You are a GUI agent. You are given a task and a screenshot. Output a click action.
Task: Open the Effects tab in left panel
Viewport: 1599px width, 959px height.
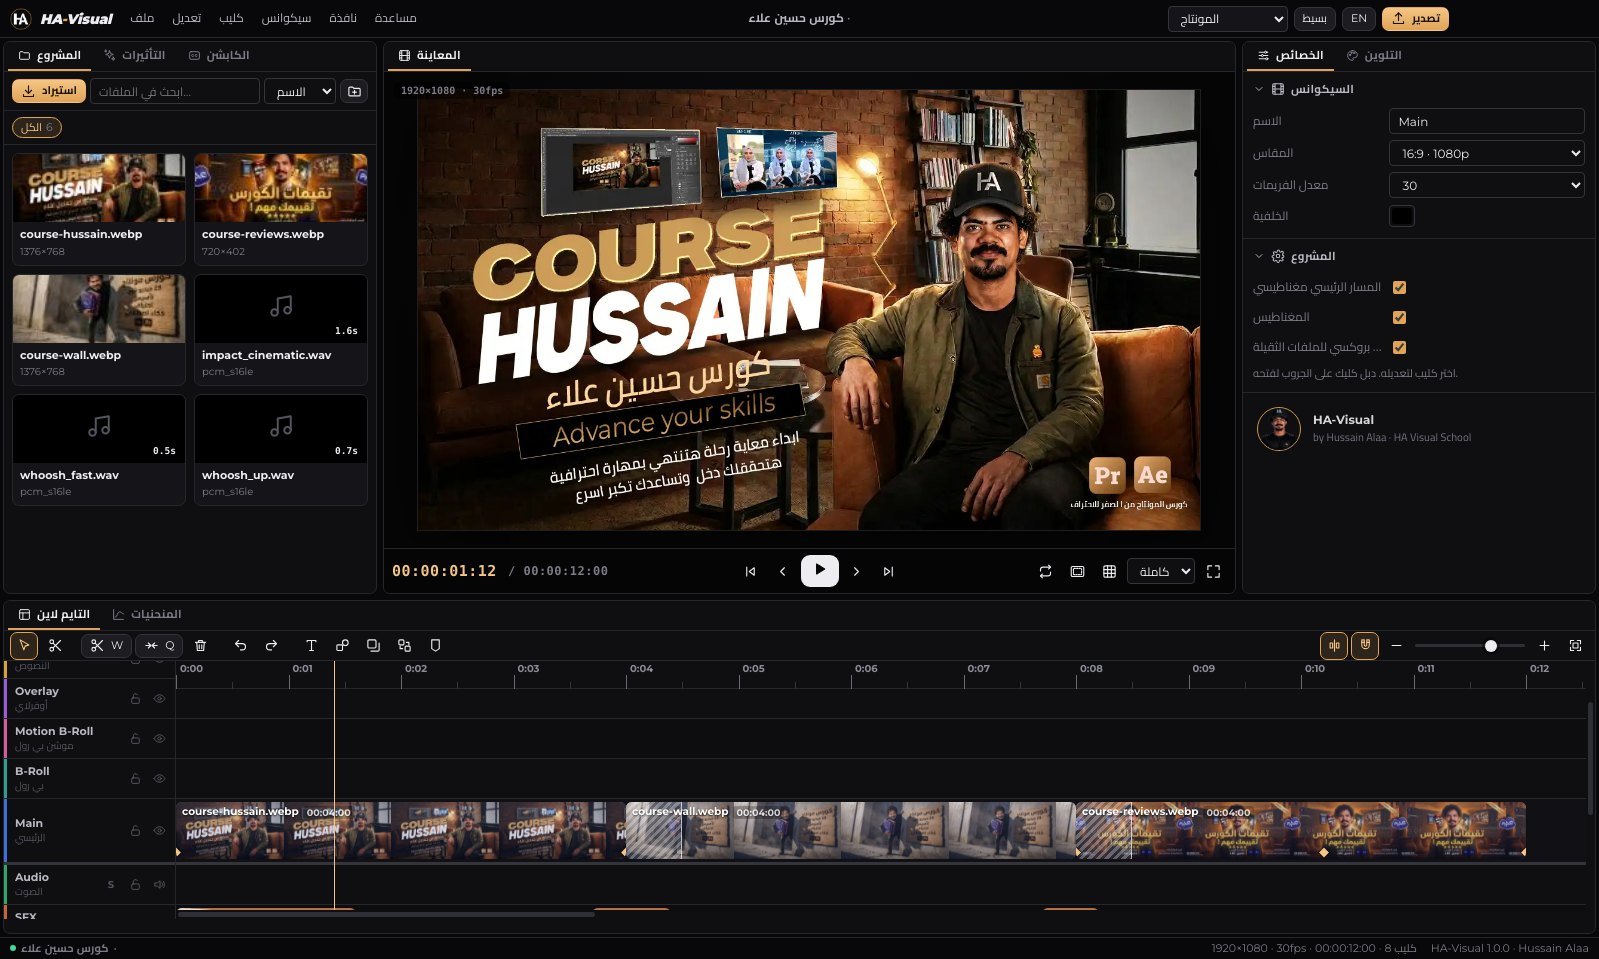coord(134,55)
